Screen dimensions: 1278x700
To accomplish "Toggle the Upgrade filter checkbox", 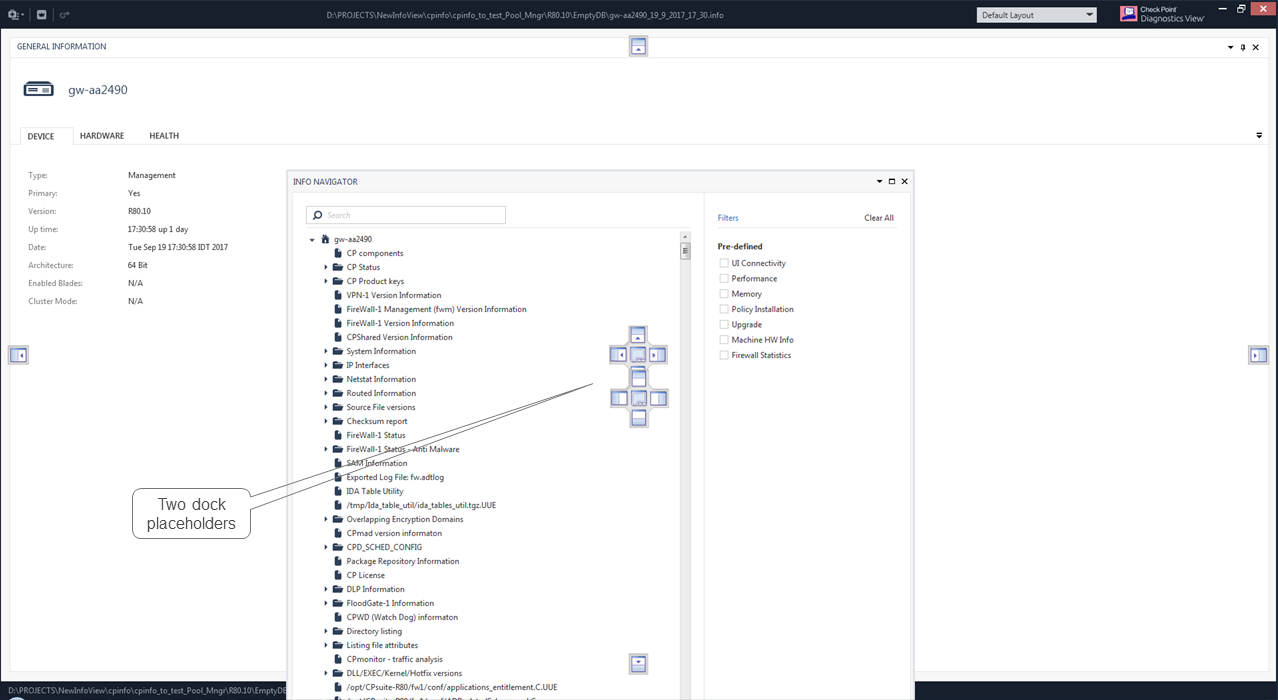I will click(x=724, y=325).
